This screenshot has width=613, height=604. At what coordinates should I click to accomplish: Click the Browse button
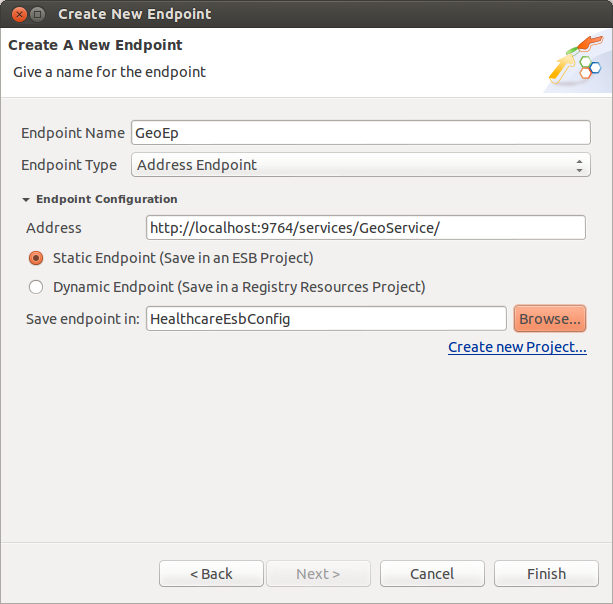coord(550,319)
